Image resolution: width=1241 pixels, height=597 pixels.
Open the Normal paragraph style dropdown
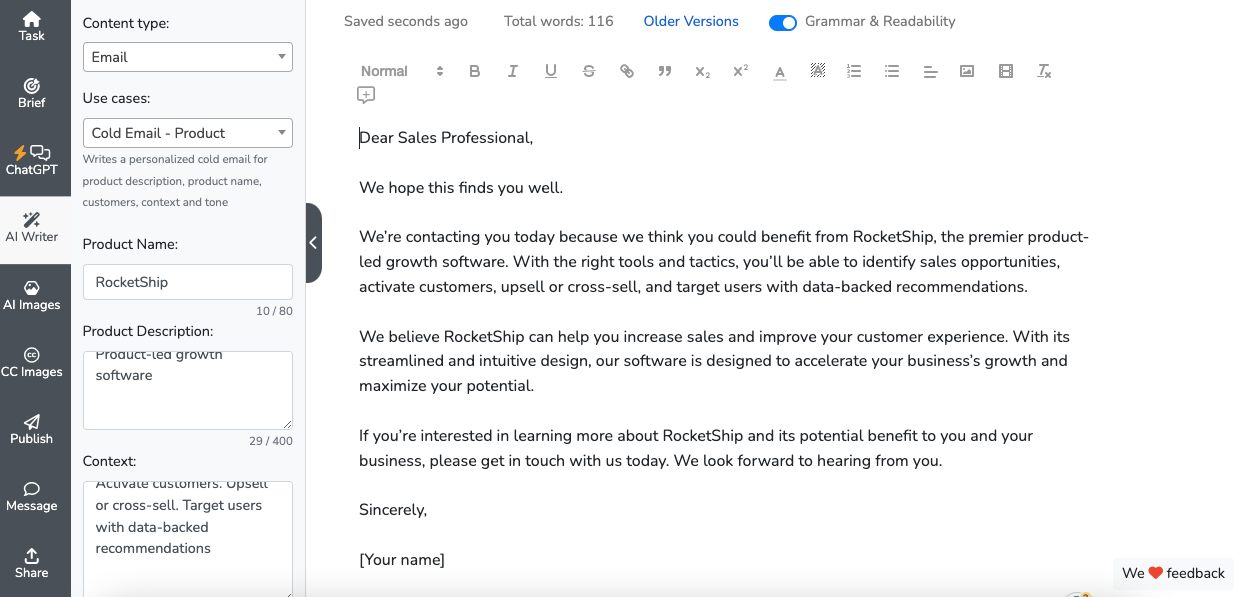coord(402,71)
